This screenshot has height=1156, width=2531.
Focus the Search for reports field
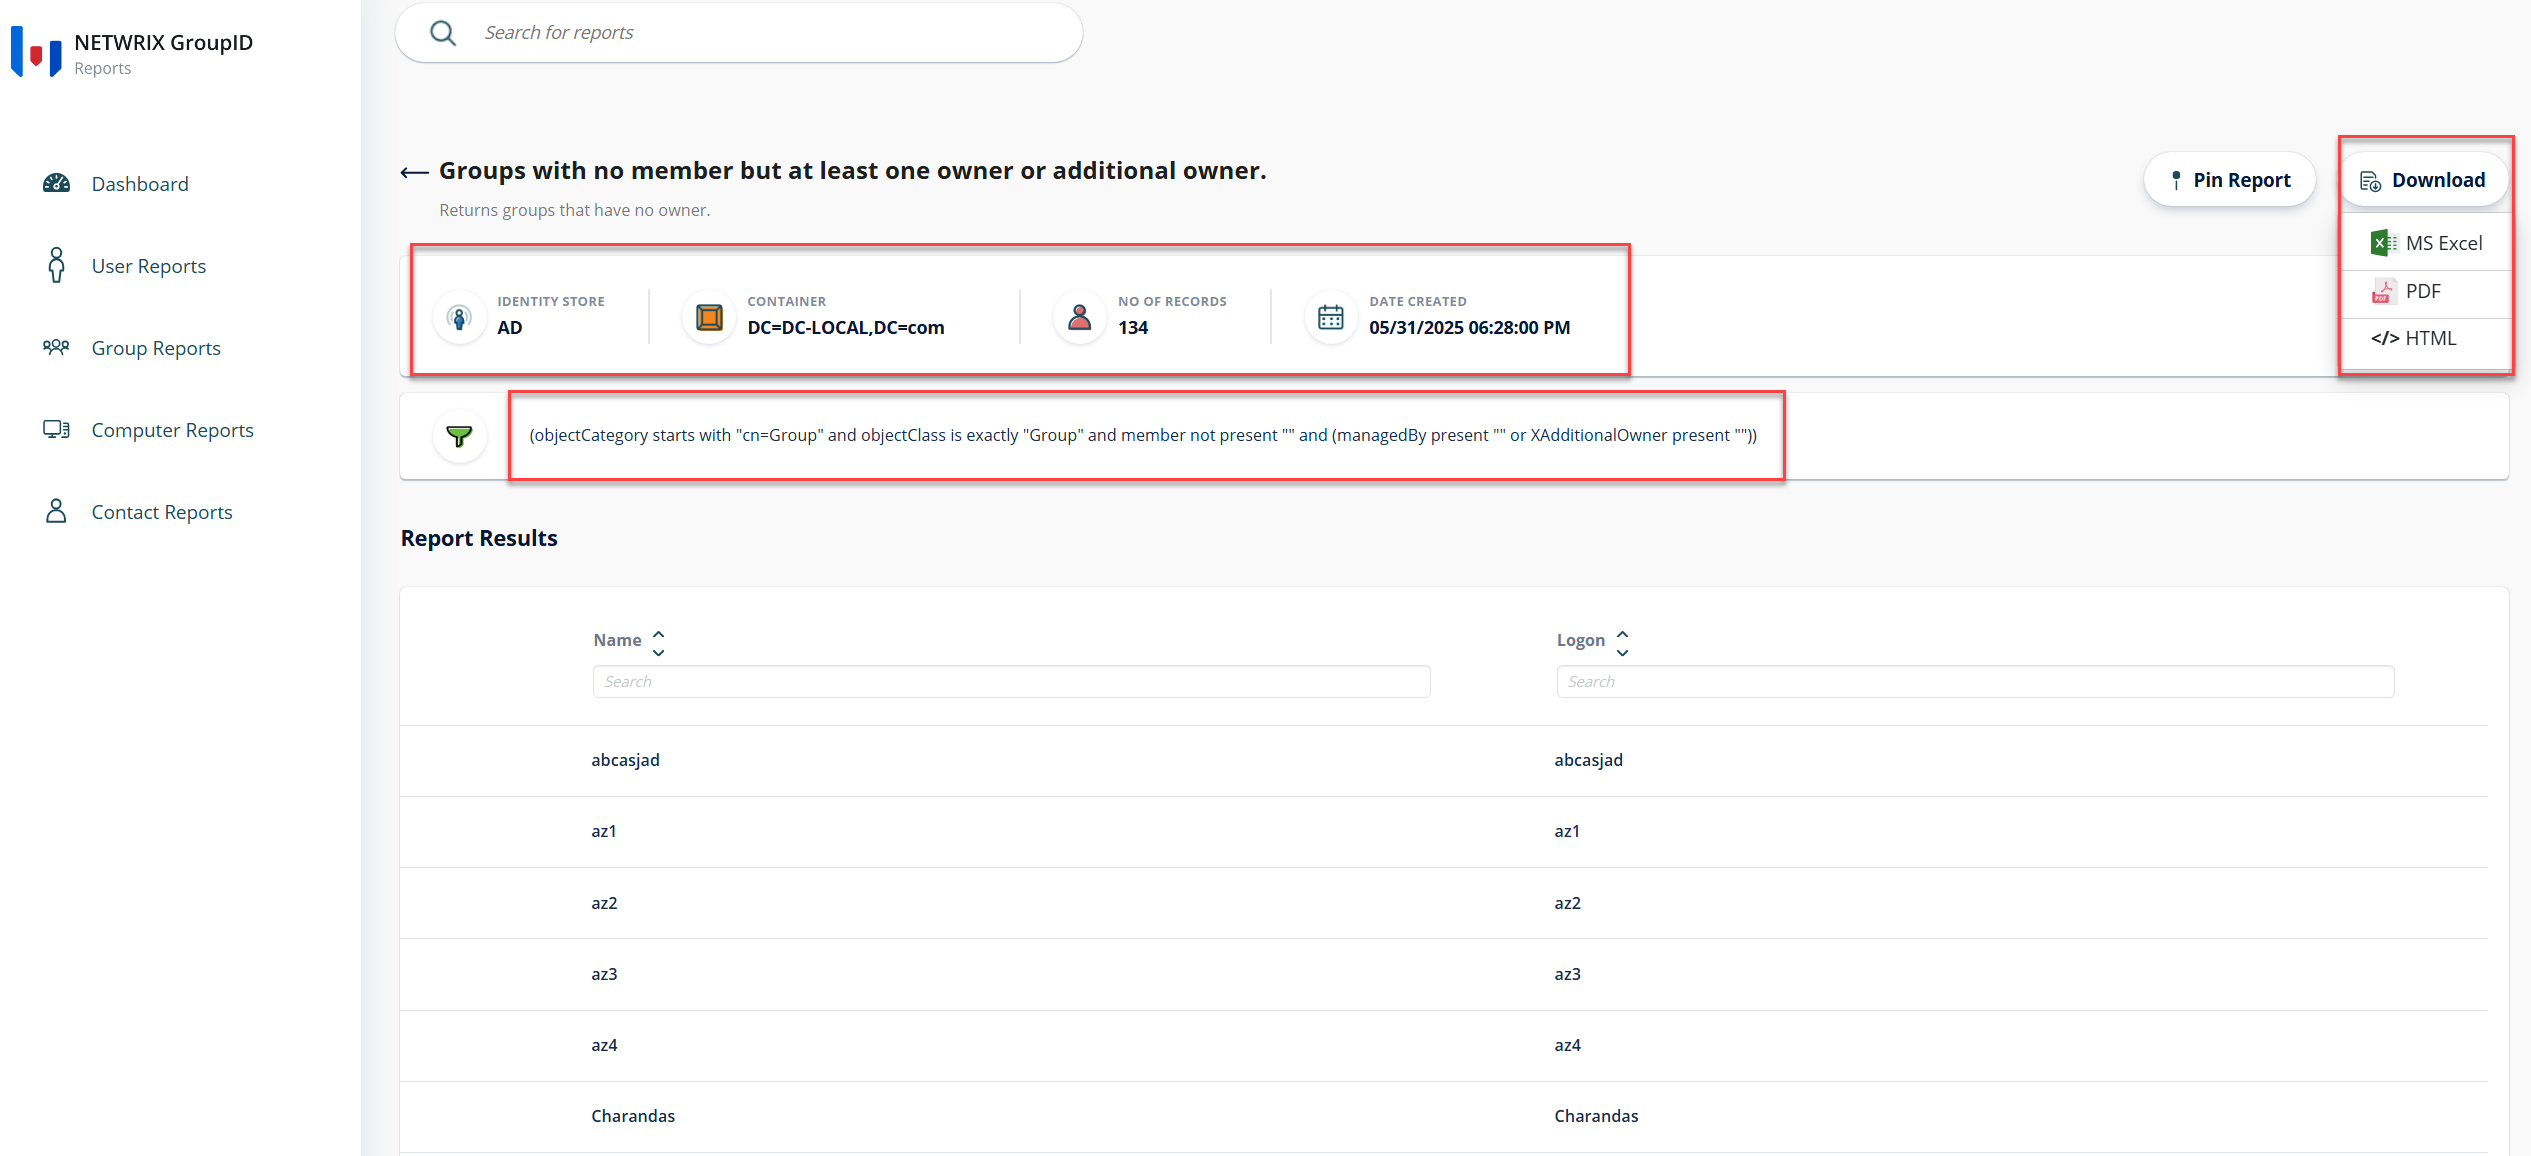[x=739, y=33]
